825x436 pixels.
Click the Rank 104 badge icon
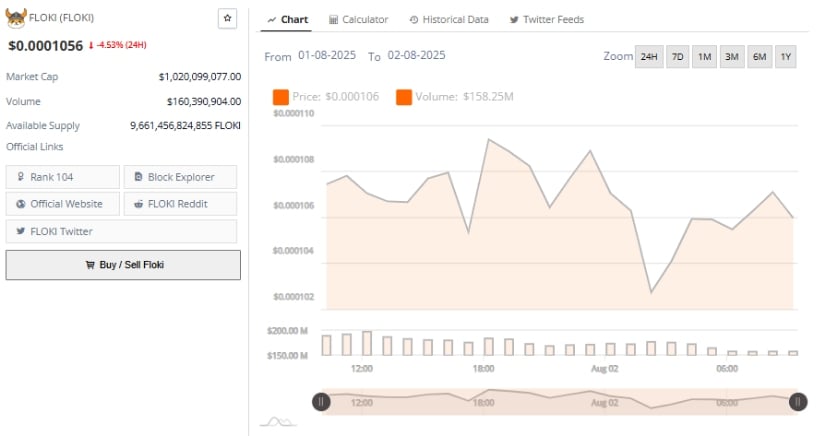point(21,177)
